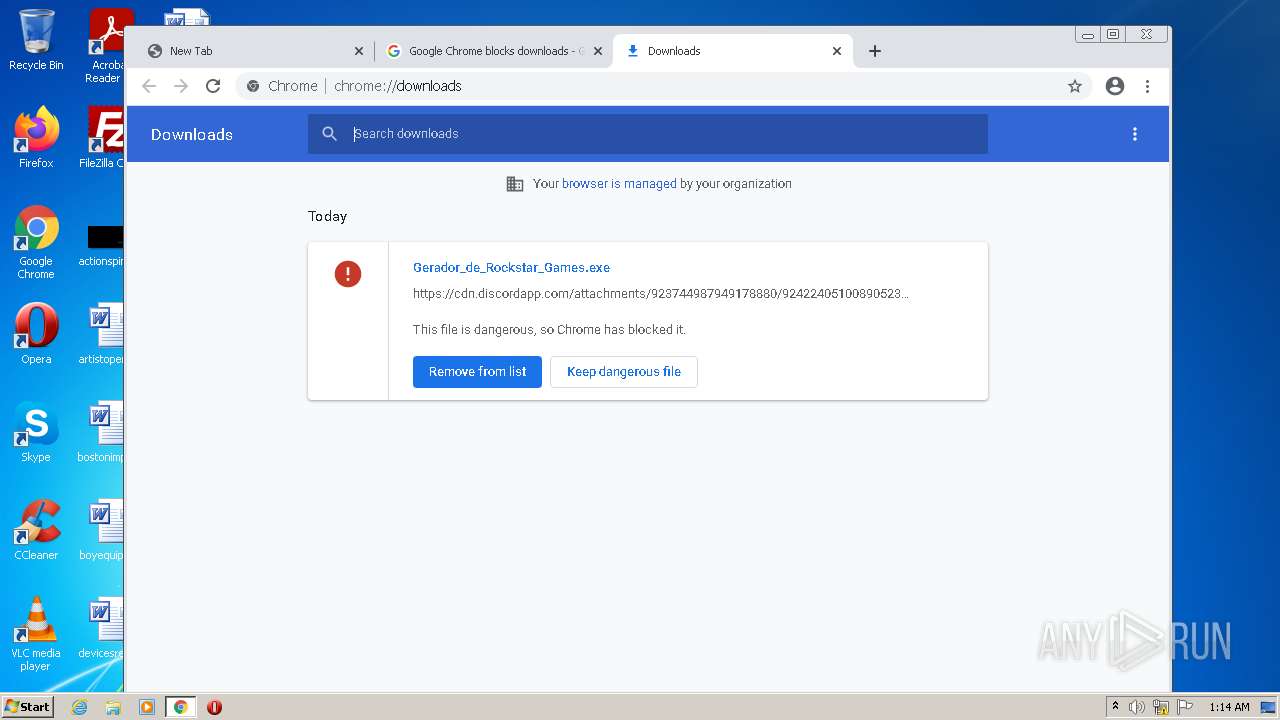This screenshot has height=720, width=1280.
Task: Reload the downloads page
Action: click(213, 86)
